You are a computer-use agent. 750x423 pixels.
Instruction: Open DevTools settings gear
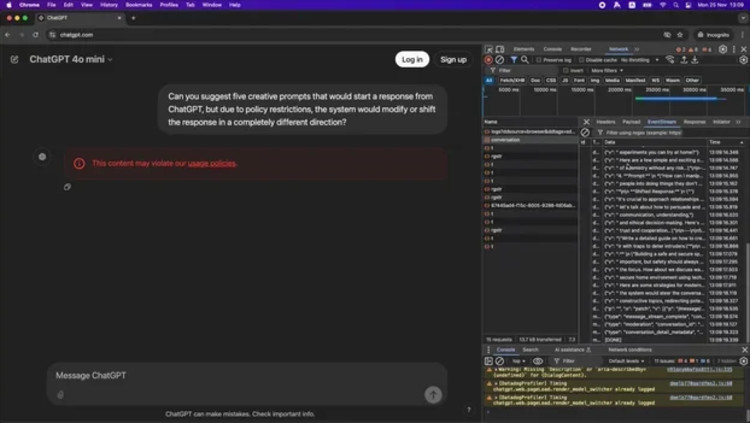point(723,48)
